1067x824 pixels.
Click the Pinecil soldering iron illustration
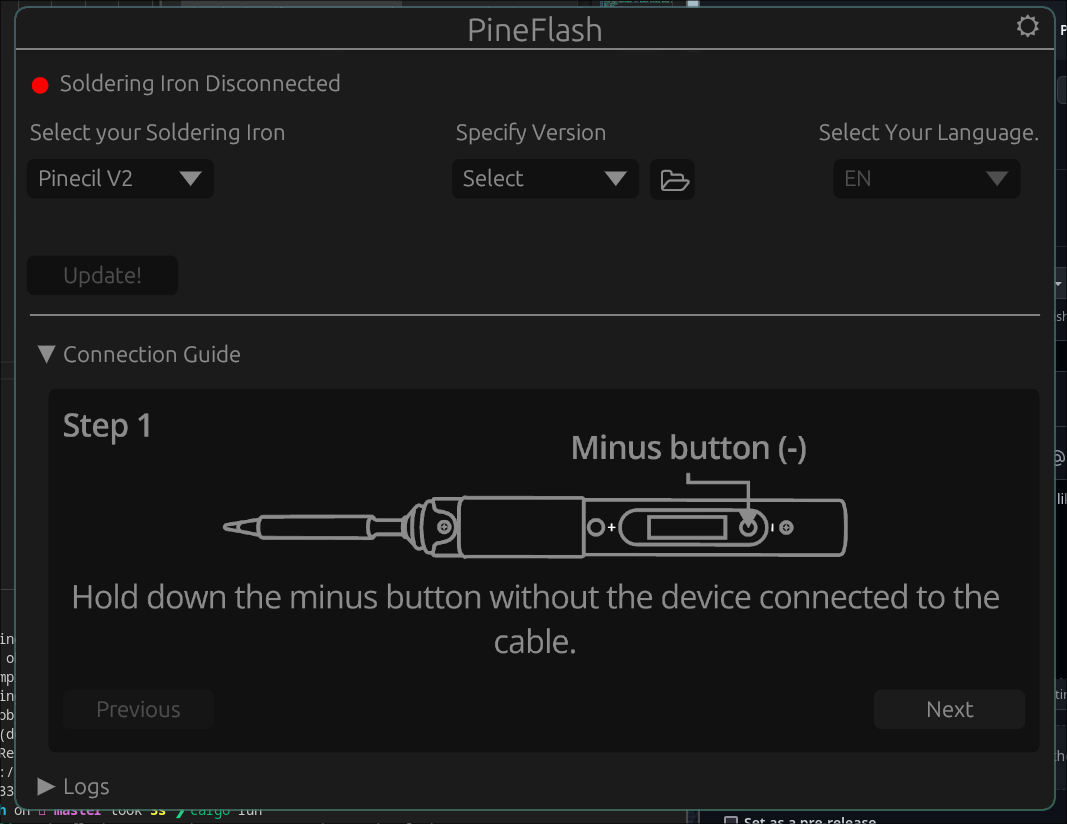click(536, 527)
